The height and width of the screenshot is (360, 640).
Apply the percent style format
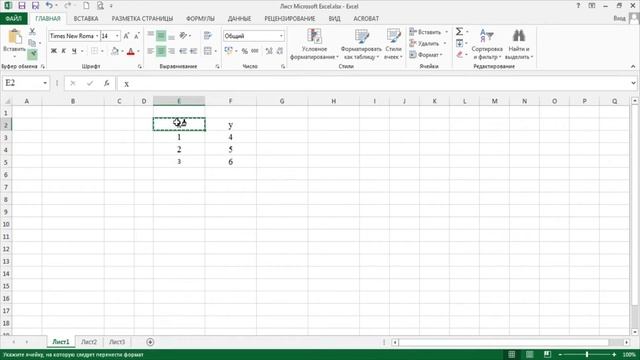pyautogui.click(x=244, y=51)
